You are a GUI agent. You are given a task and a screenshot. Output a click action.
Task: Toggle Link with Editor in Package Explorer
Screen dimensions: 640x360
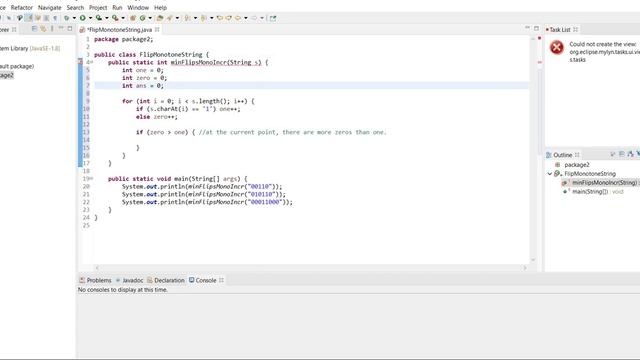pyautogui.click(x=43, y=29)
